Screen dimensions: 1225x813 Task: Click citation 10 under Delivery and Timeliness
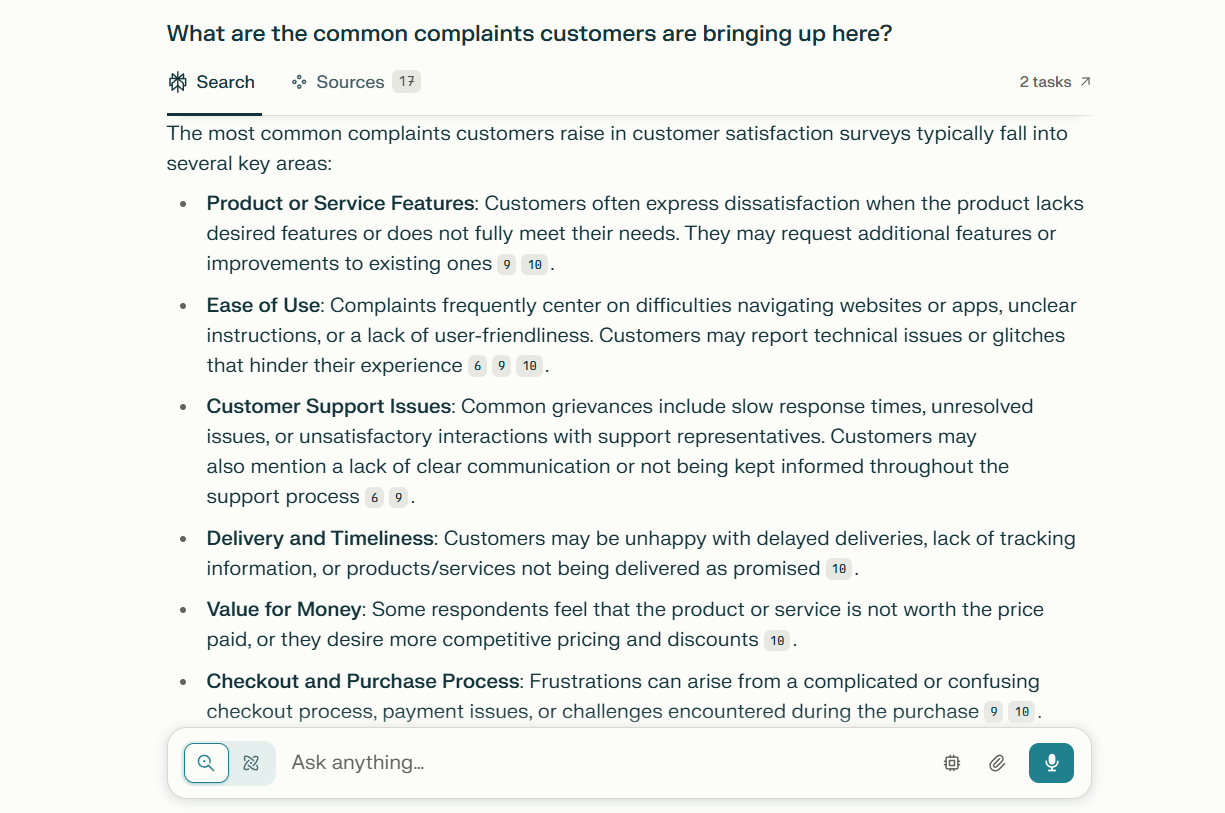839,569
